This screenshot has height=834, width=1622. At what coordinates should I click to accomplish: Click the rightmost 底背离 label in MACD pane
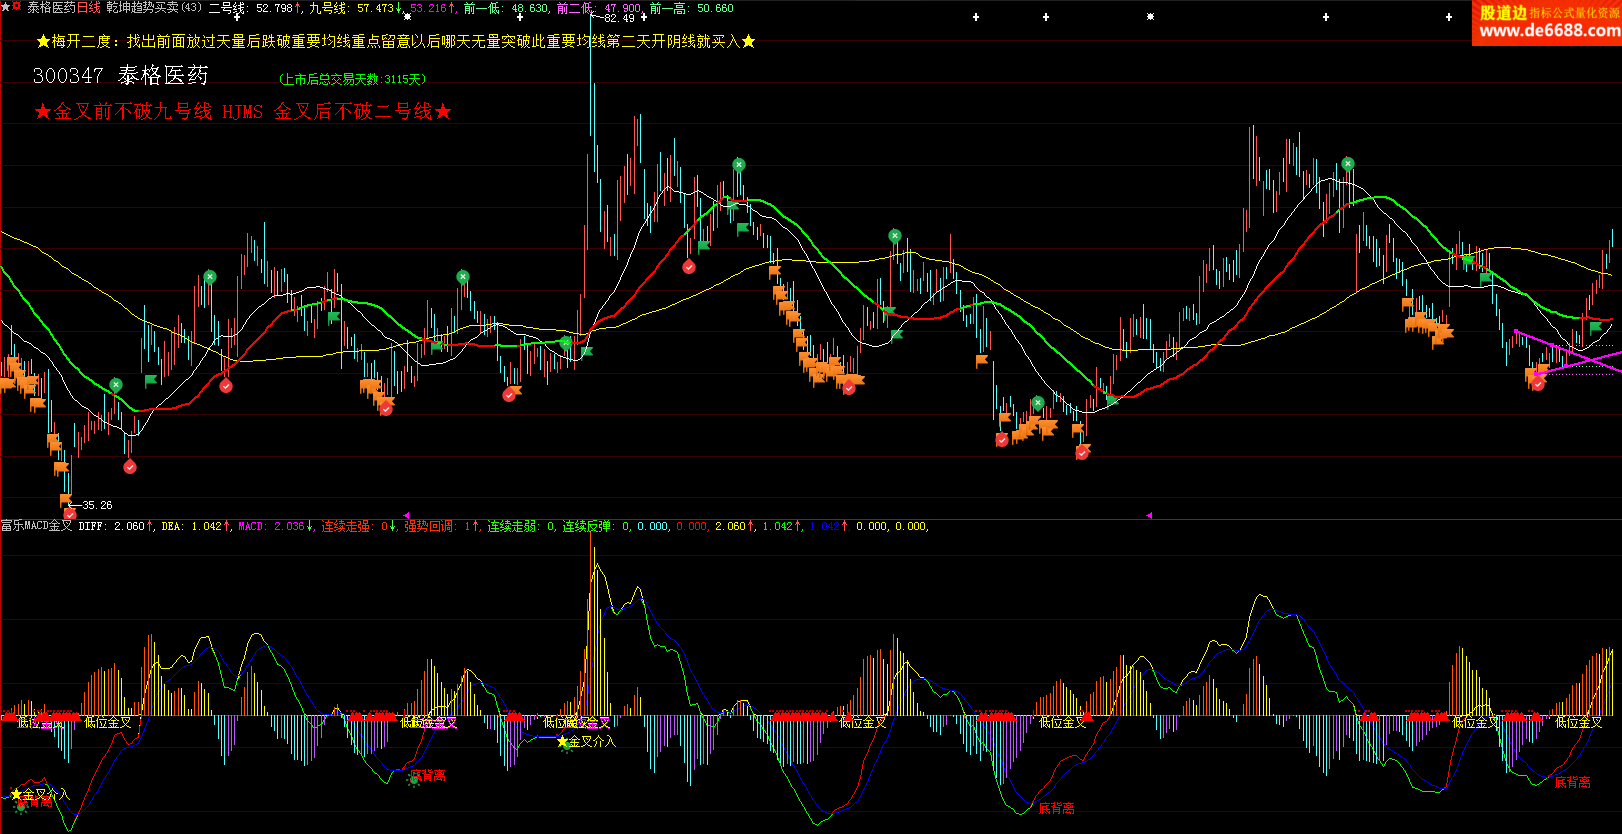(x=1572, y=782)
